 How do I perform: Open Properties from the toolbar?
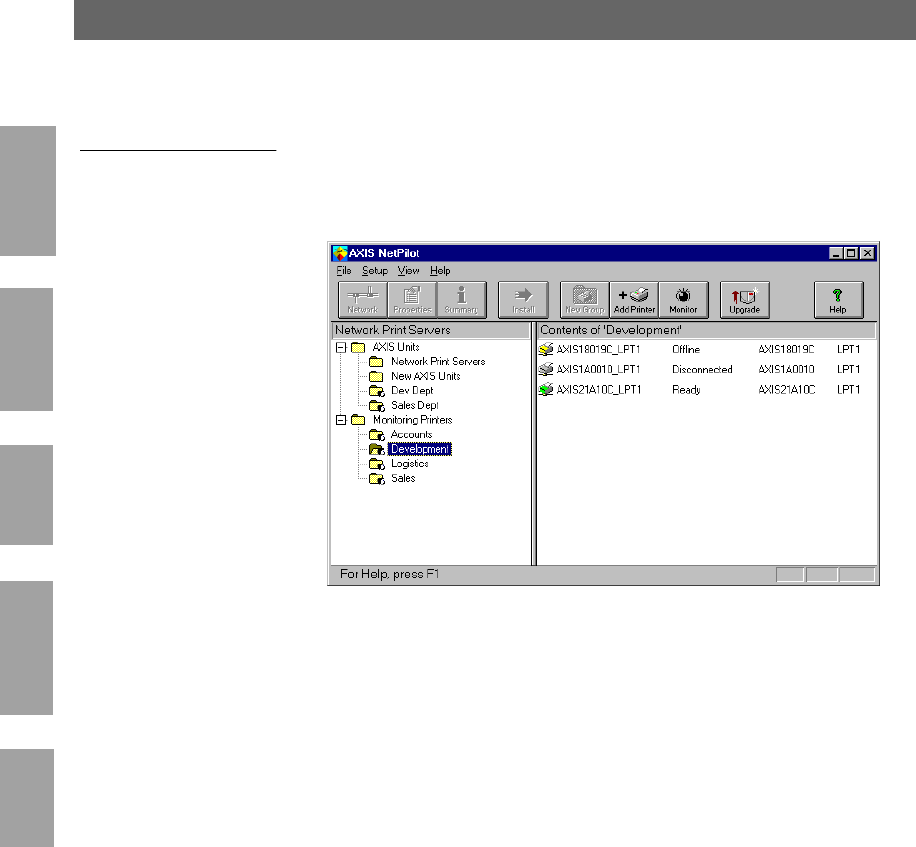tap(411, 298)
